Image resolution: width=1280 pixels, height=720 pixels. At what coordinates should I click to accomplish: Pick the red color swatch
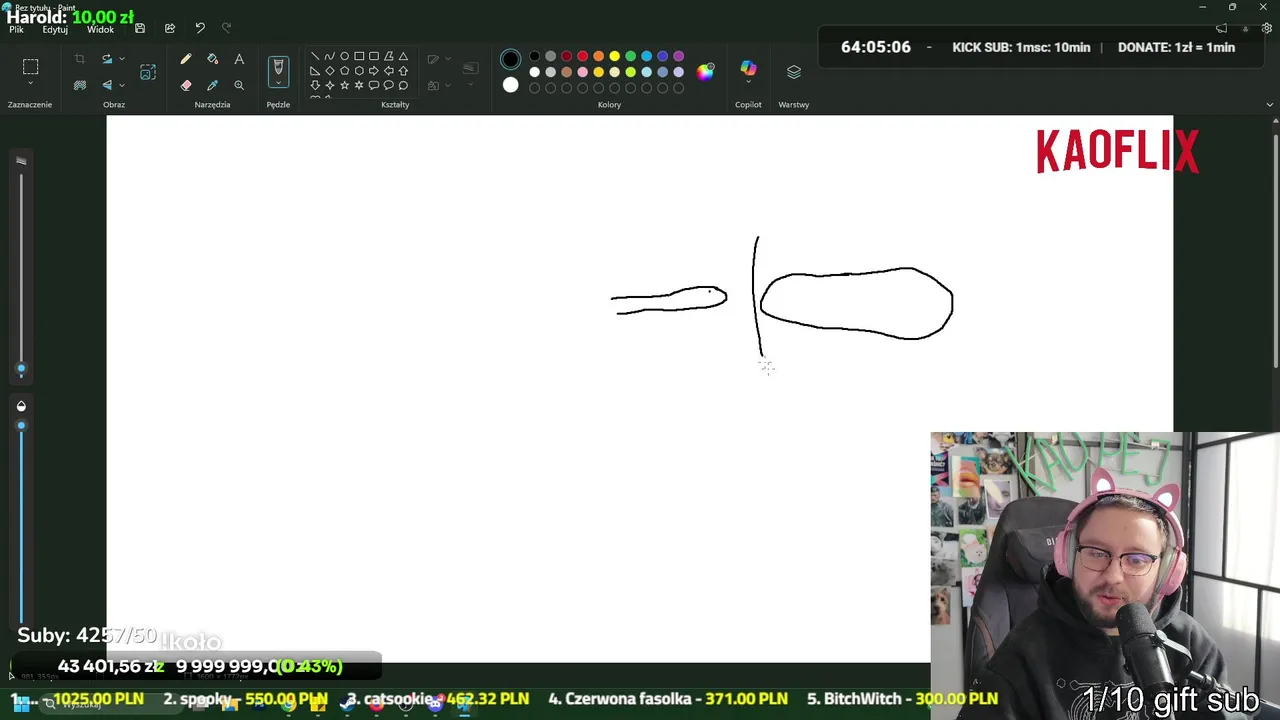coord(583,56)
